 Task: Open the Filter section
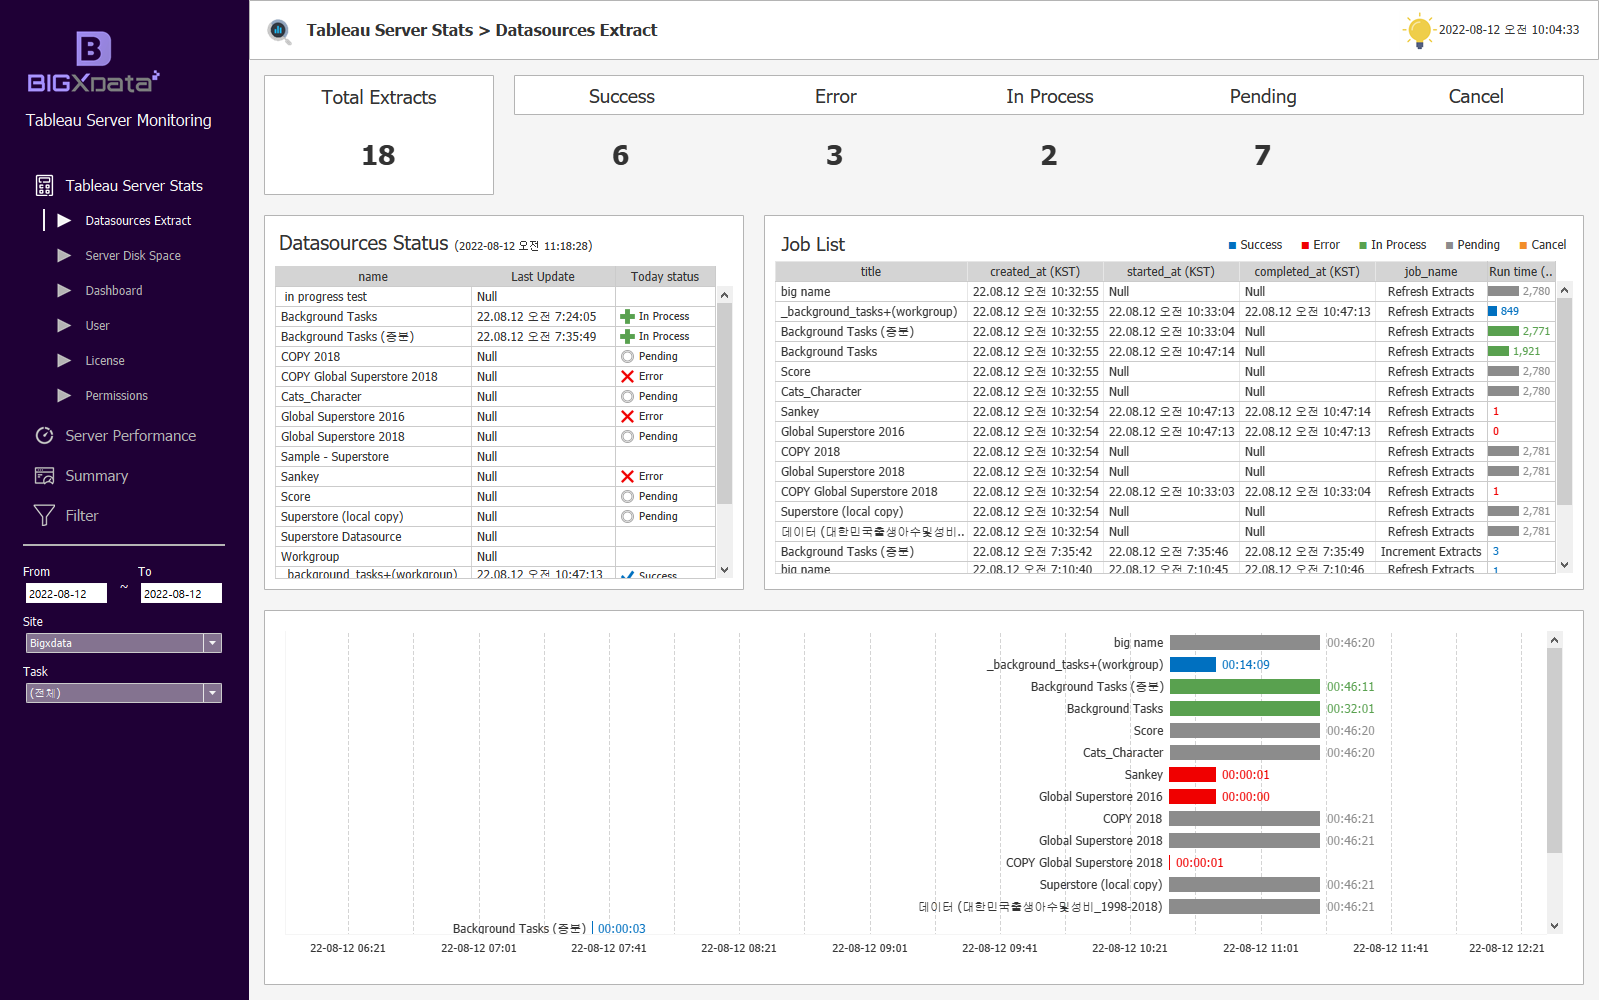(82, 516)
